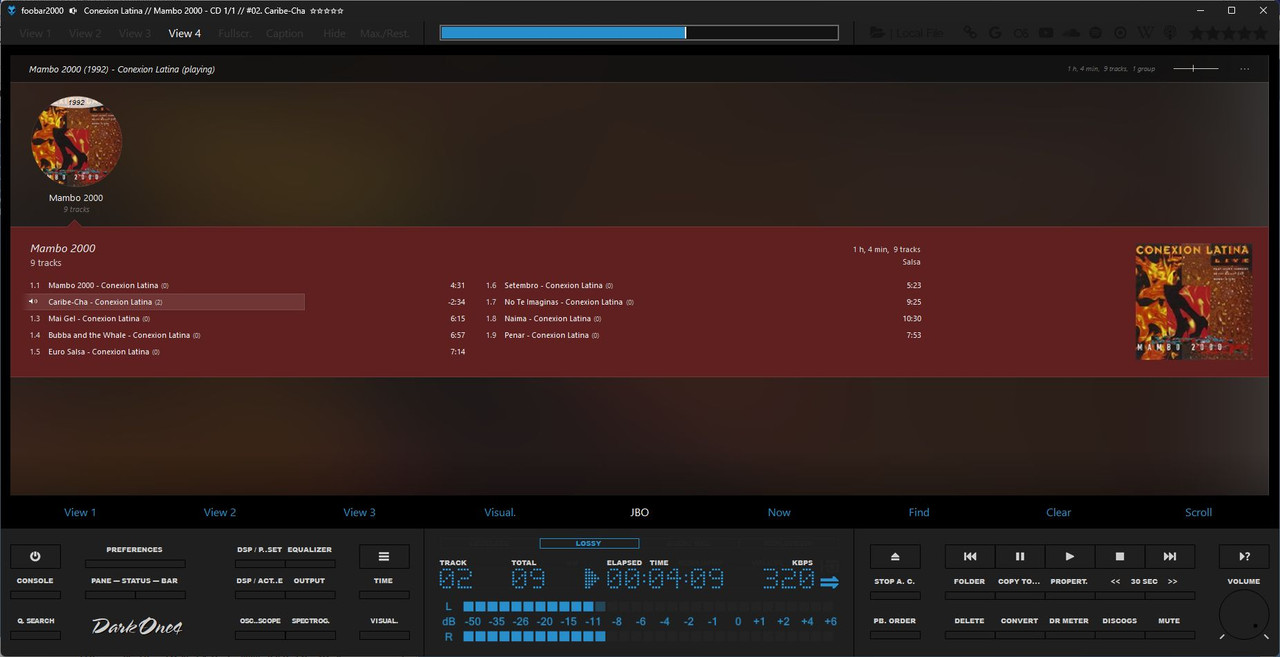Click the blue Now link
This screenshot has width=1280, height=657.
tap(779, 512)
